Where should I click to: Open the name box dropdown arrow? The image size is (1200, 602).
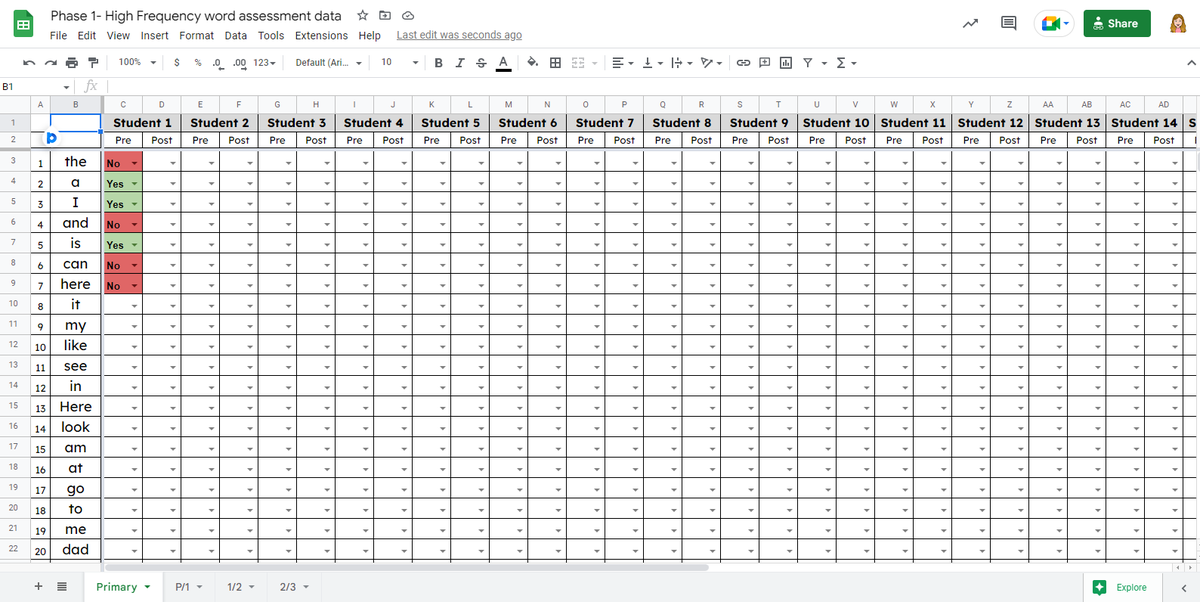coord(67,87)
